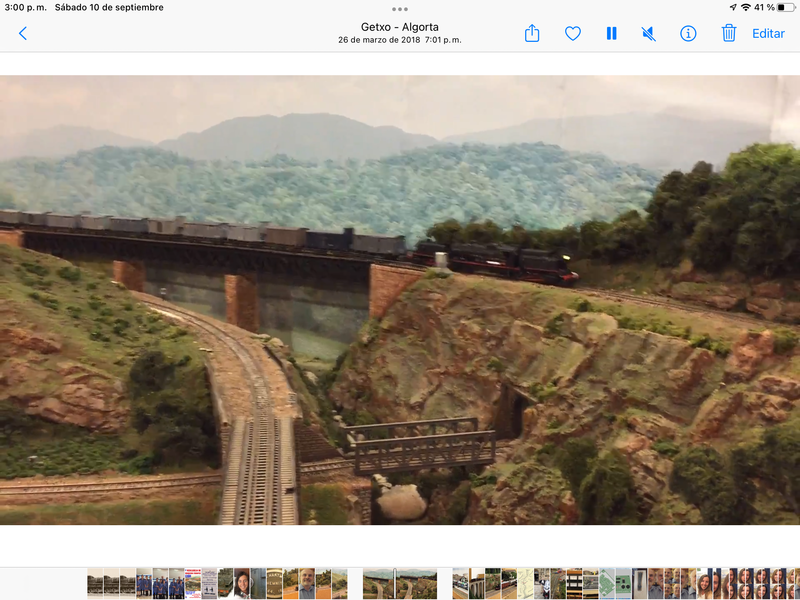Image resolution: width=800 pixels, height=600 pixels.
Task: Open the motorcycle photo thumbnail
Action: coord(541,583)
